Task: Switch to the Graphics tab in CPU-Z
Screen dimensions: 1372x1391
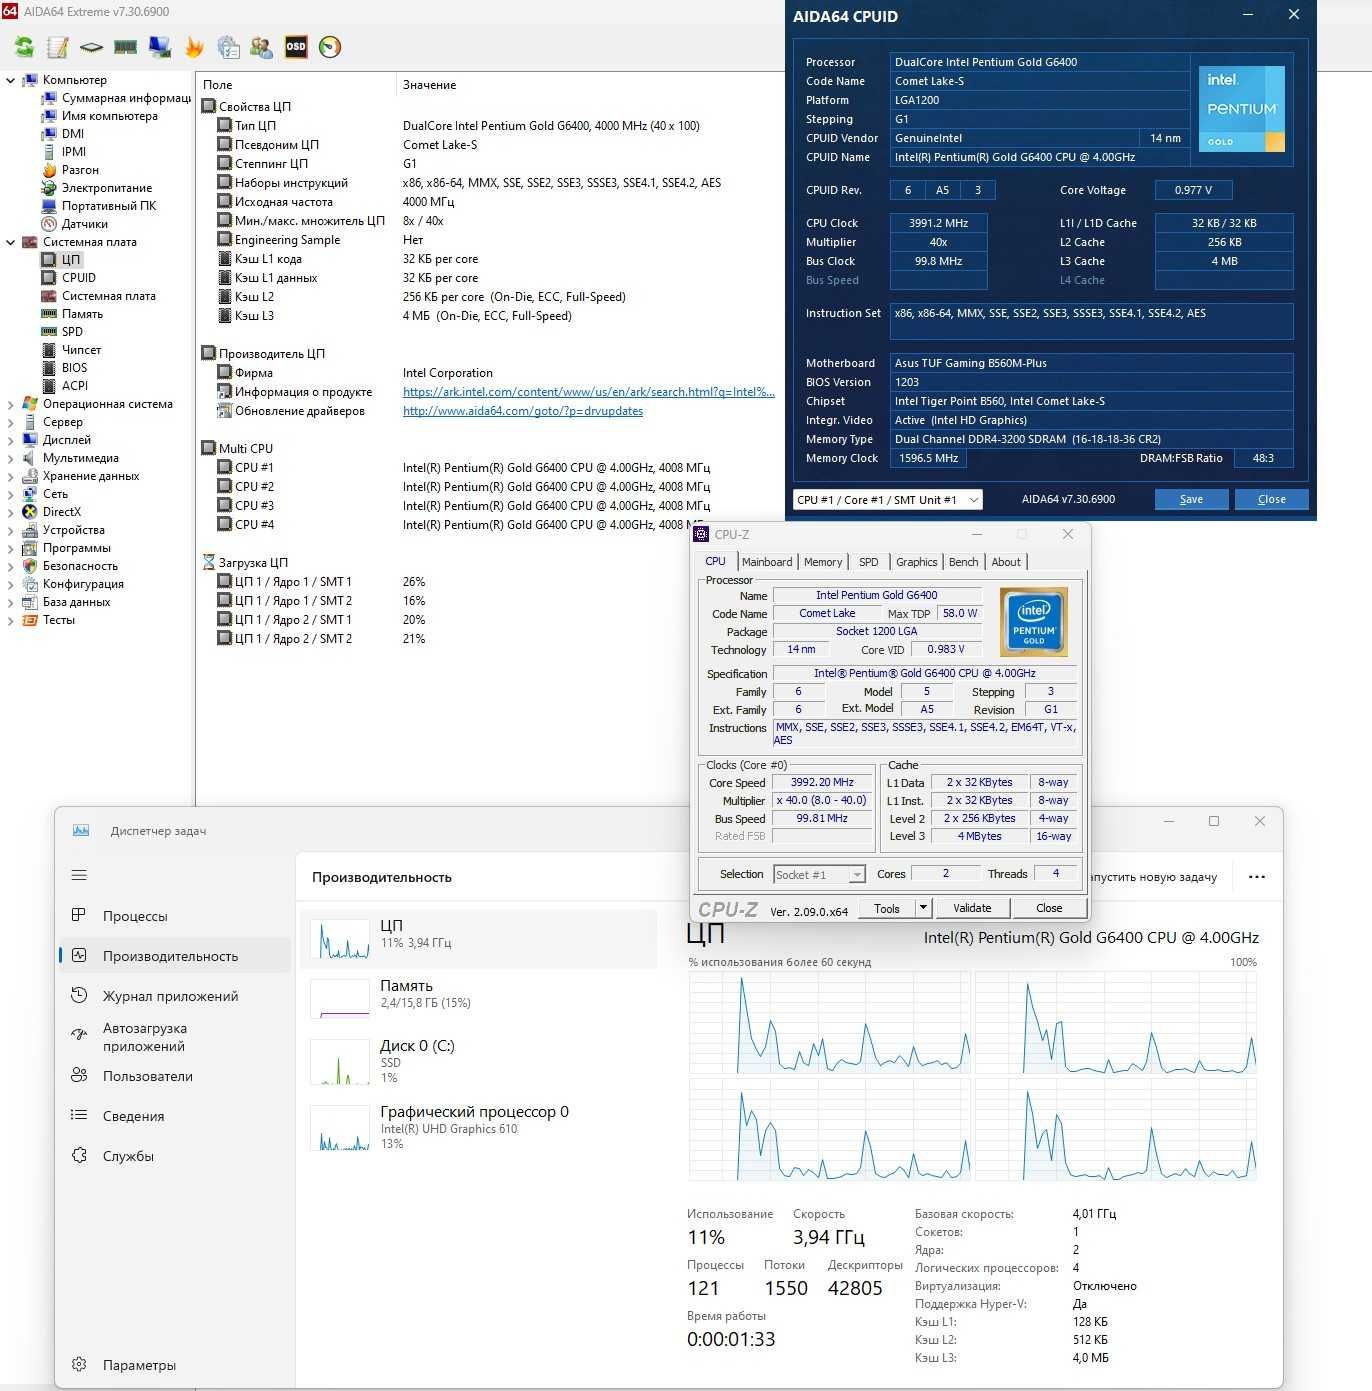Action: 916,562
